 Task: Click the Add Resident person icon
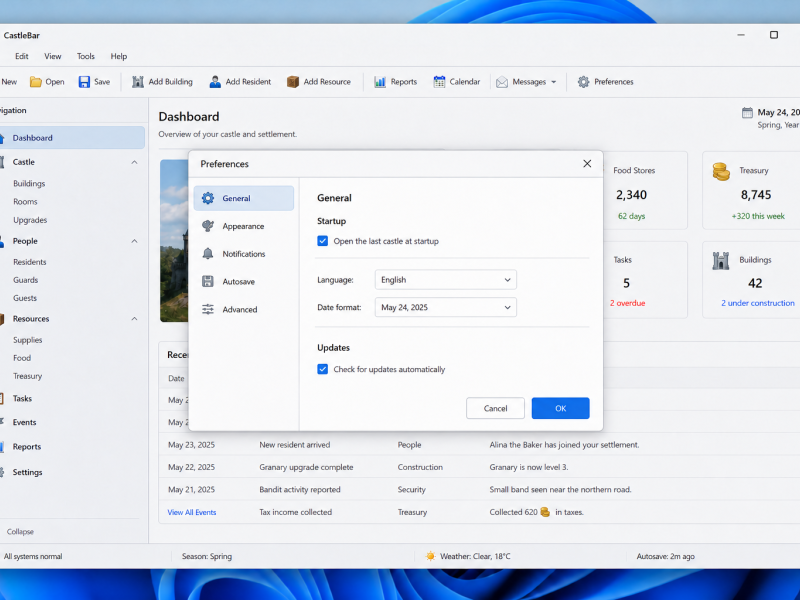click(x=215, y=82)
